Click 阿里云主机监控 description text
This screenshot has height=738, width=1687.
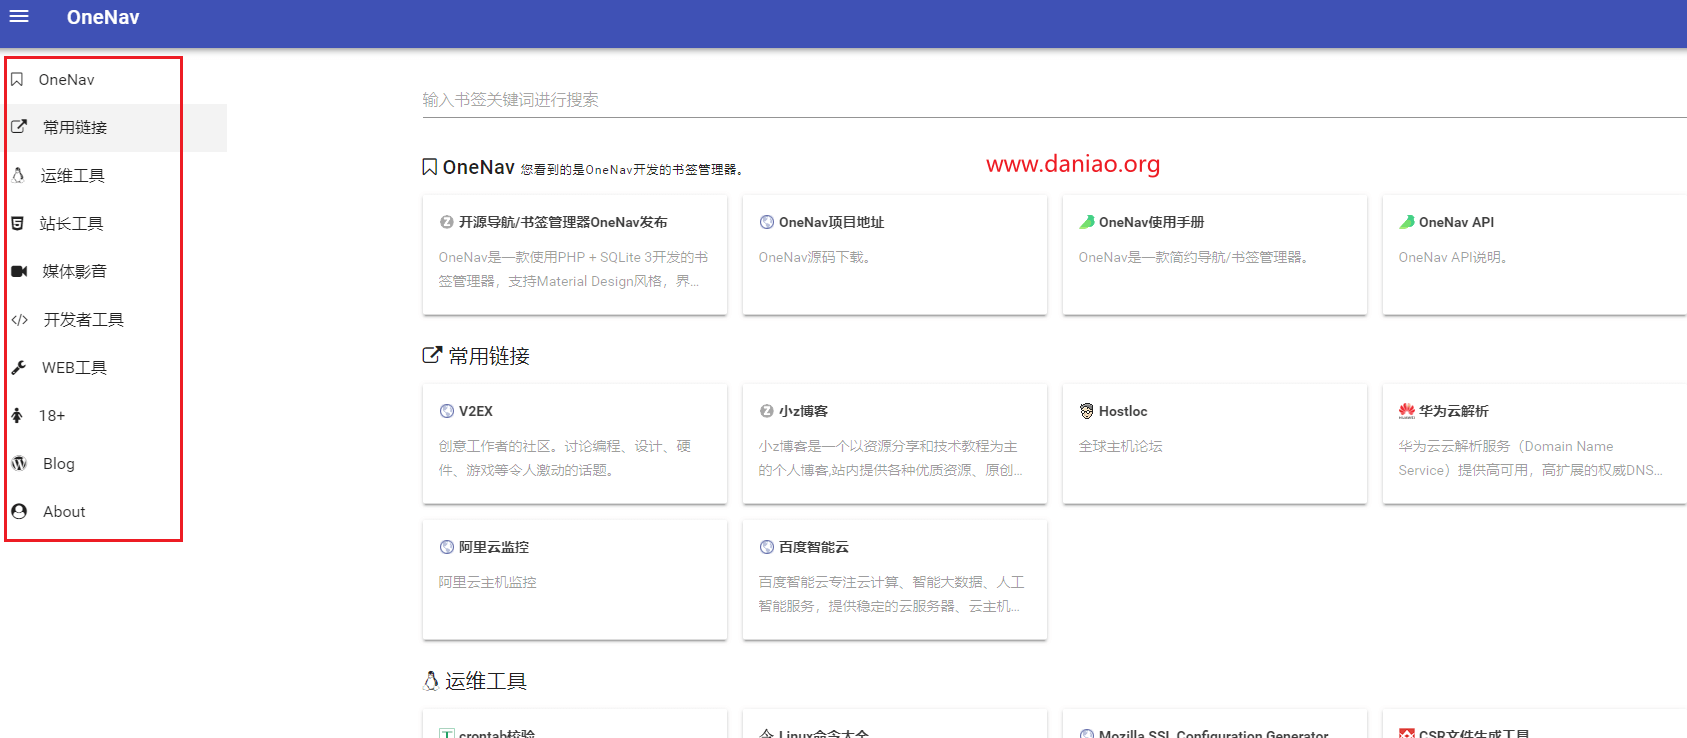pos(487,582)
